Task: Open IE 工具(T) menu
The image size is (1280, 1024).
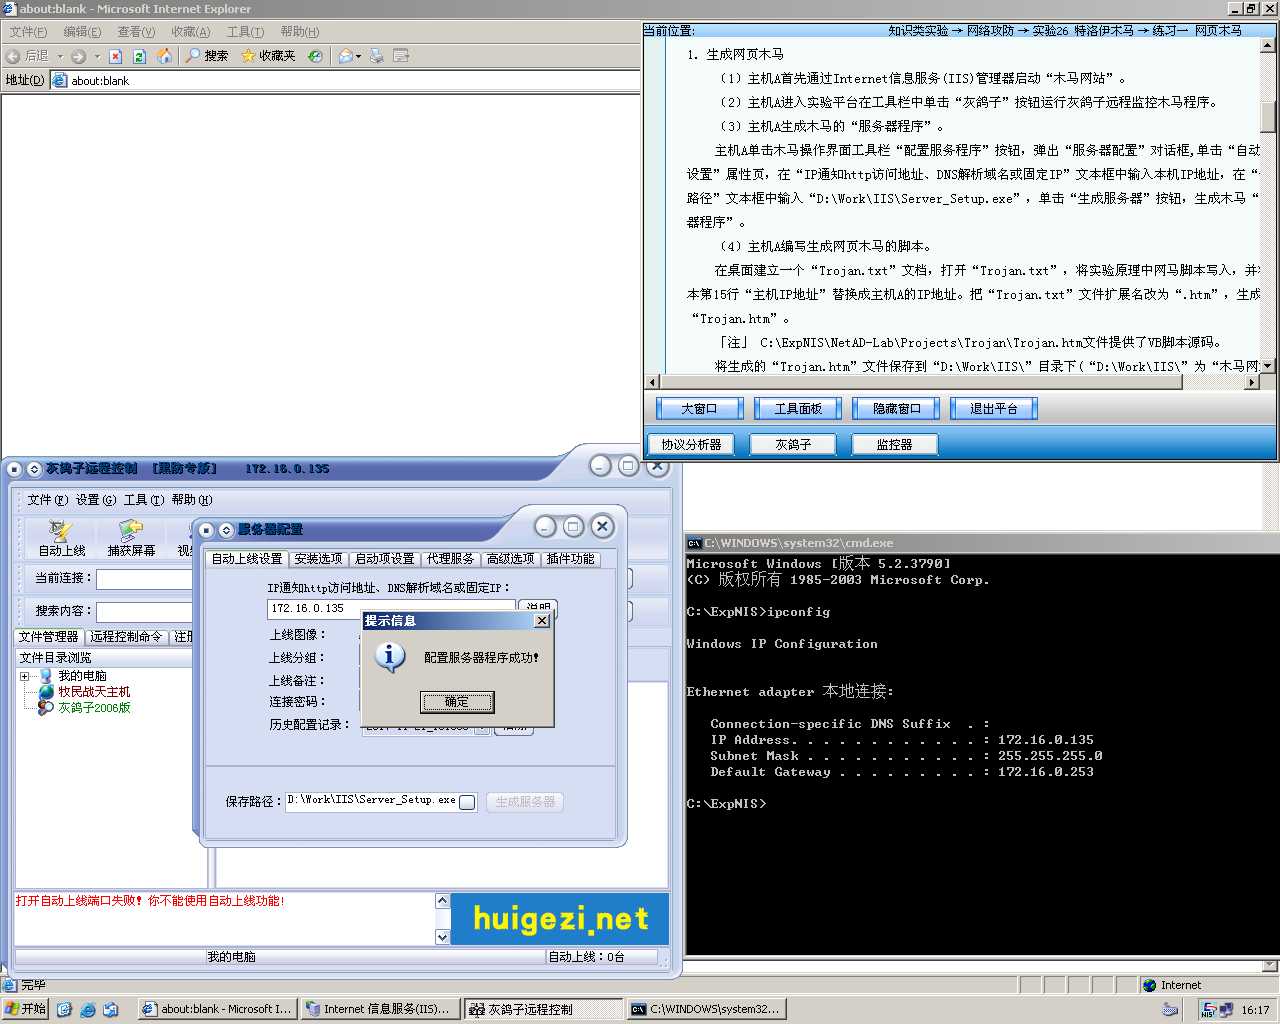Action: [245, 32]
